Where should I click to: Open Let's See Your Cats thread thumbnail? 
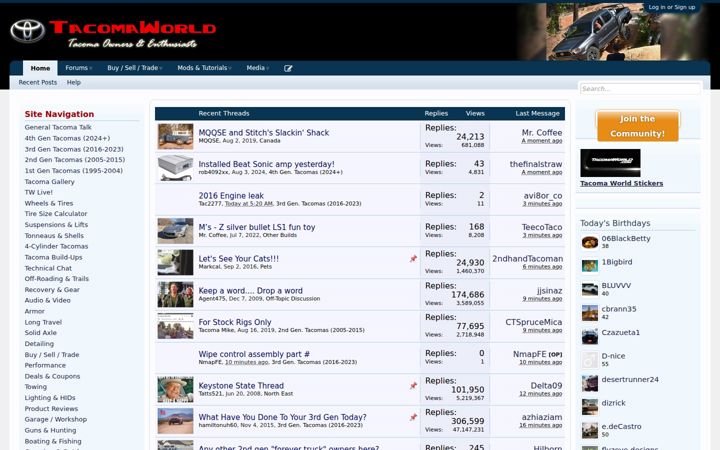point(175,262)
